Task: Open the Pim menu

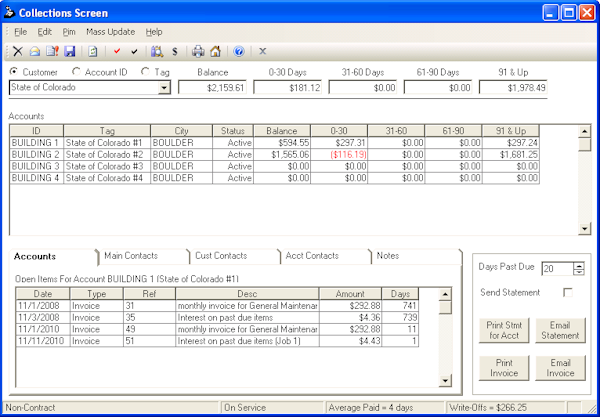Action: (69, 32)
